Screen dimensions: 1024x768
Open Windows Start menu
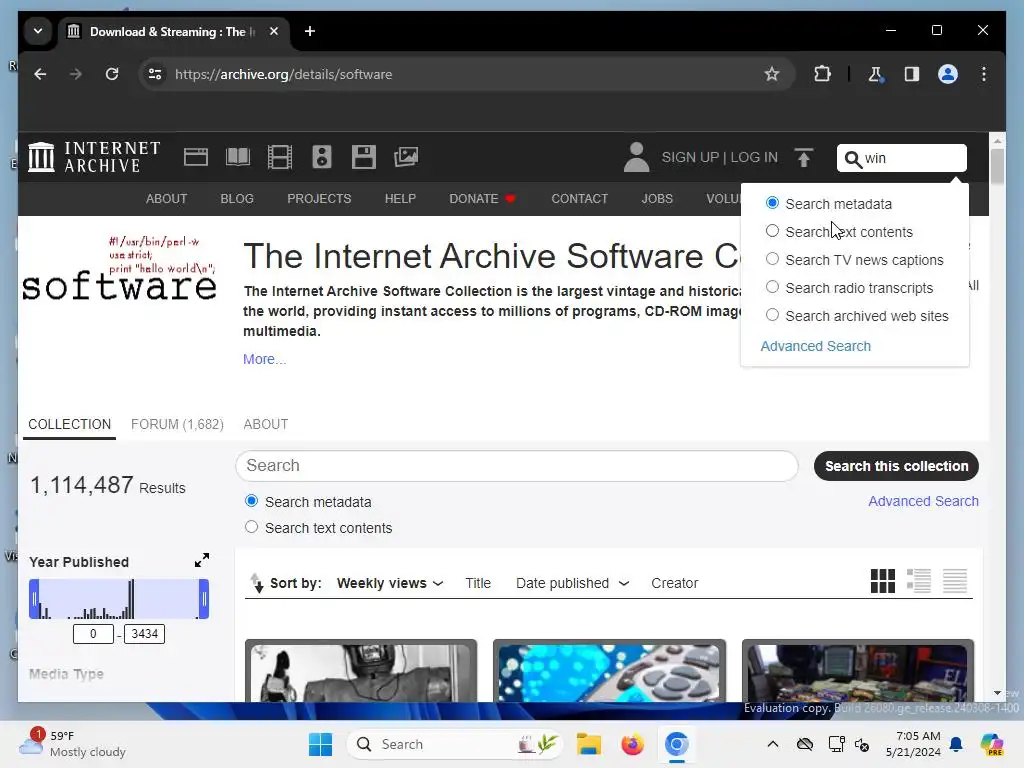point(320,744)
